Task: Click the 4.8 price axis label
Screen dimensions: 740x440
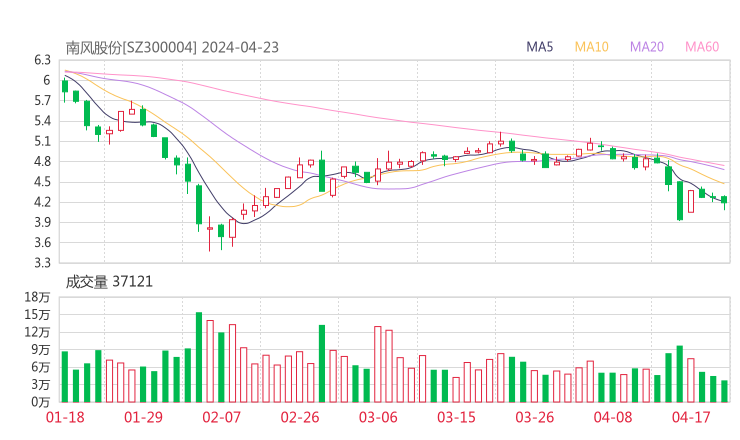Action: pyautogui.click(x=42, y=161)
